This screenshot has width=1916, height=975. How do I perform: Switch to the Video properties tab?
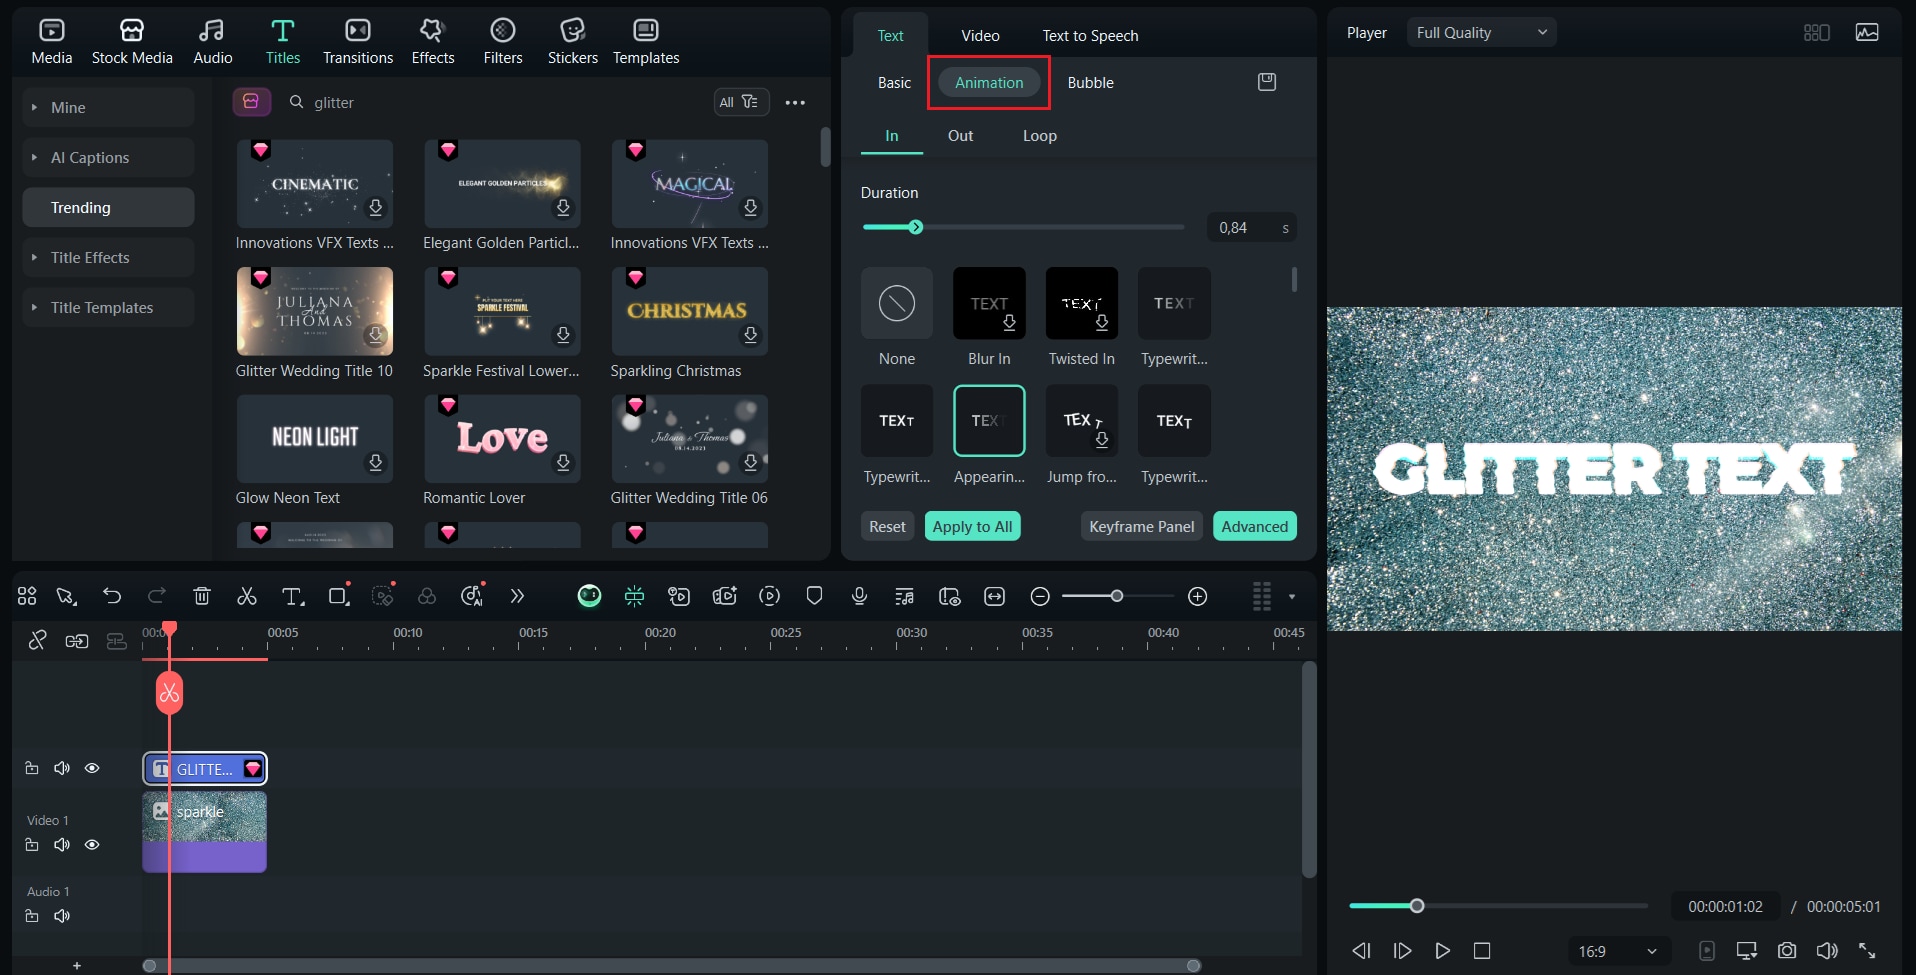[x=980, y=35]
